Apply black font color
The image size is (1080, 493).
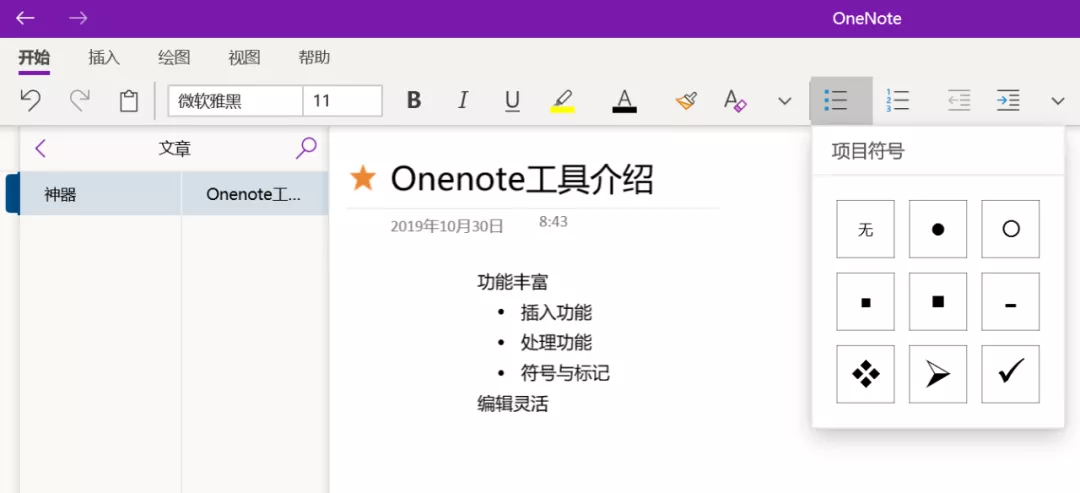click(624, 101)
